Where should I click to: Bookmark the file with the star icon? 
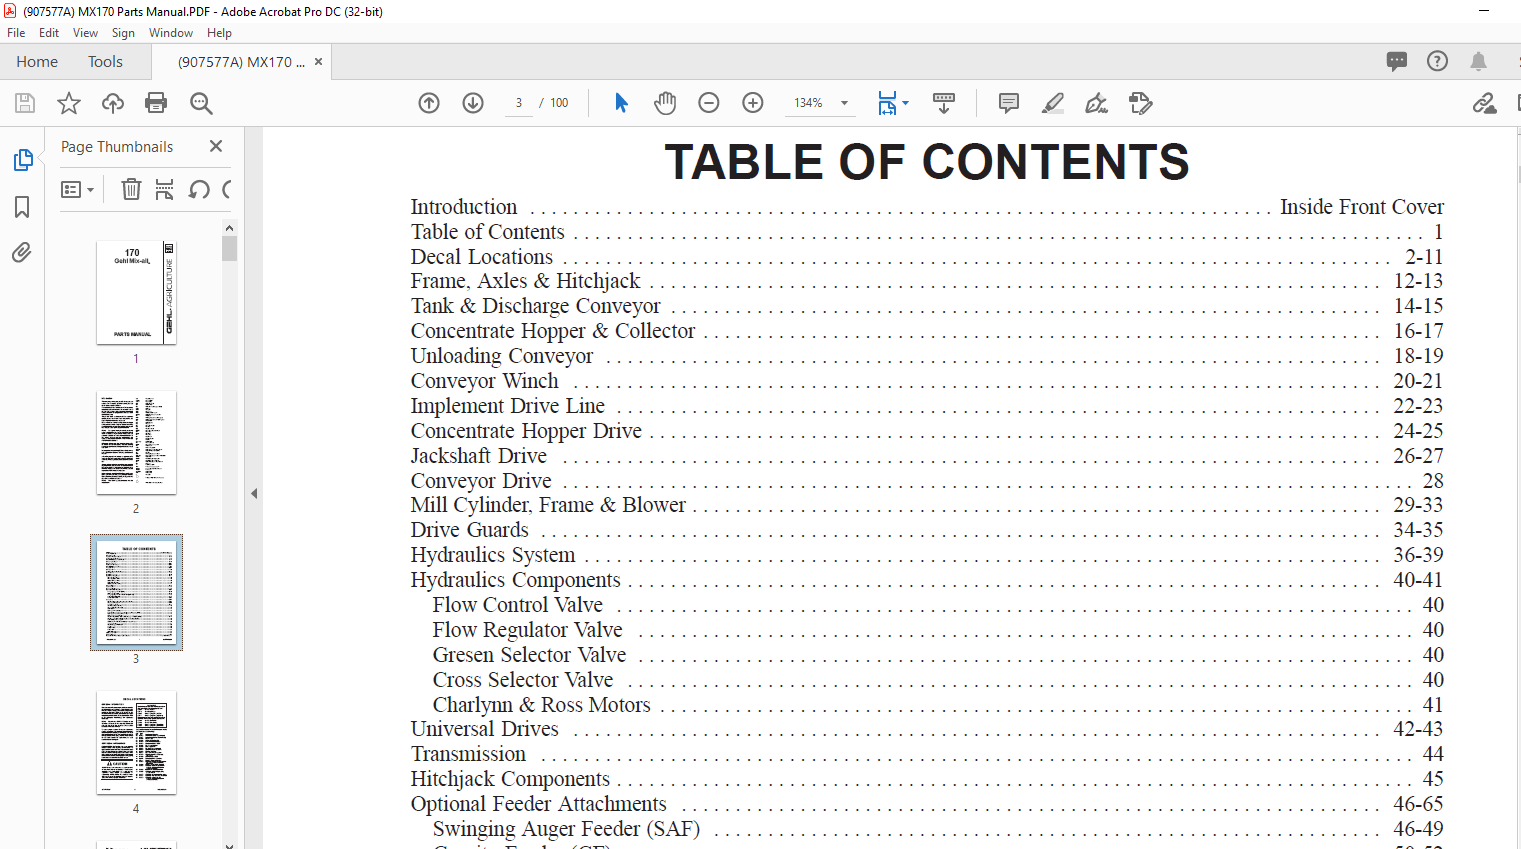69,103
